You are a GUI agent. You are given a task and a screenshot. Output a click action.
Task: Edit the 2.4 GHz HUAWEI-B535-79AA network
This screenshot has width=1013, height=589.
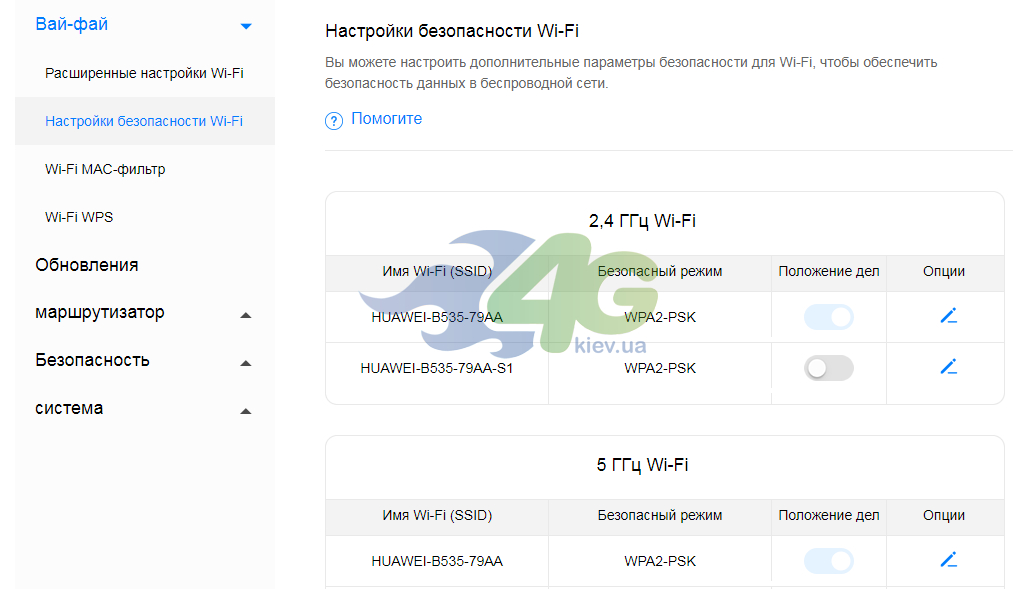[x=948, y=316]
